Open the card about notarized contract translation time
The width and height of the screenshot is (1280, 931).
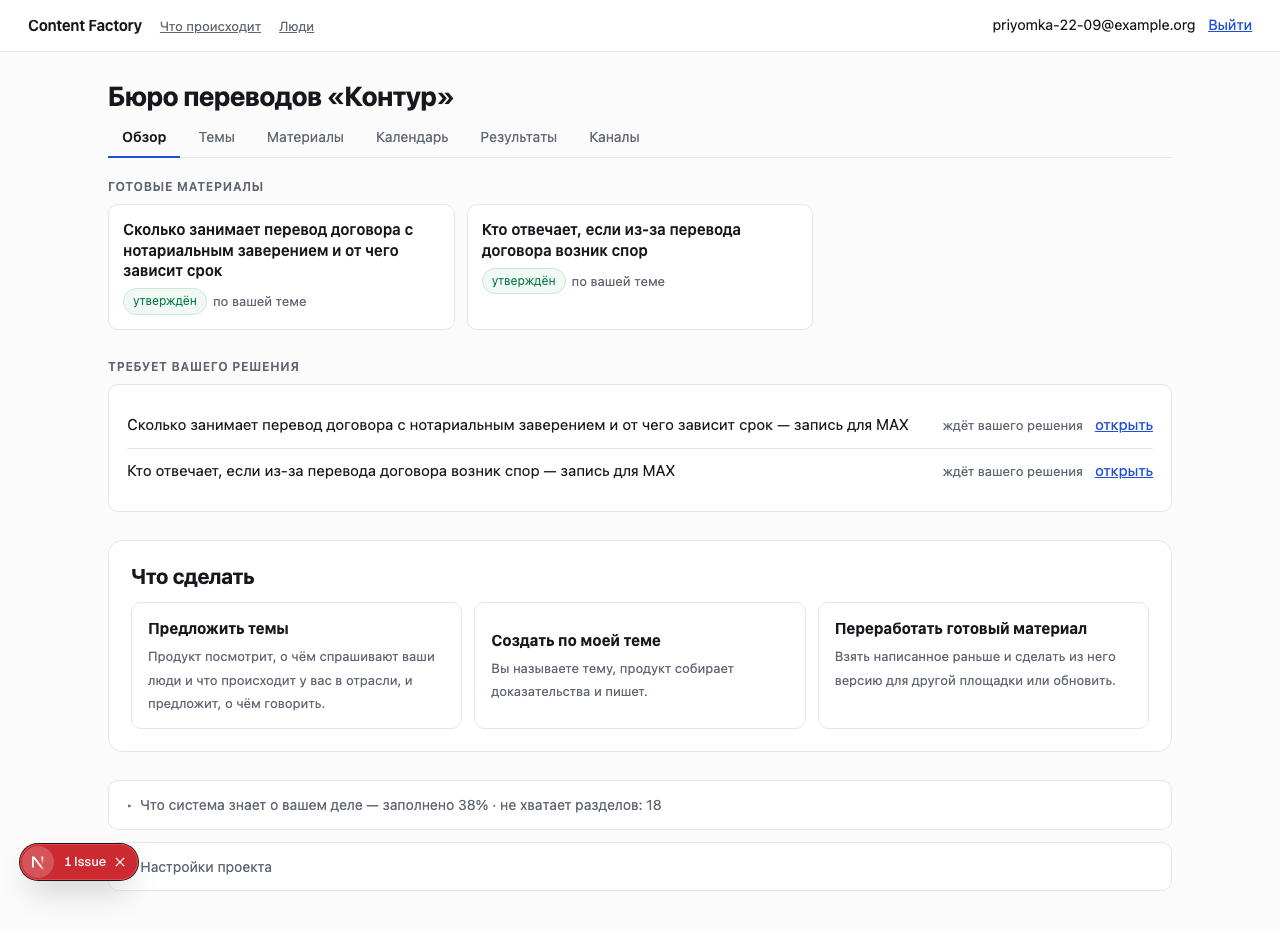tap(281, 267)
